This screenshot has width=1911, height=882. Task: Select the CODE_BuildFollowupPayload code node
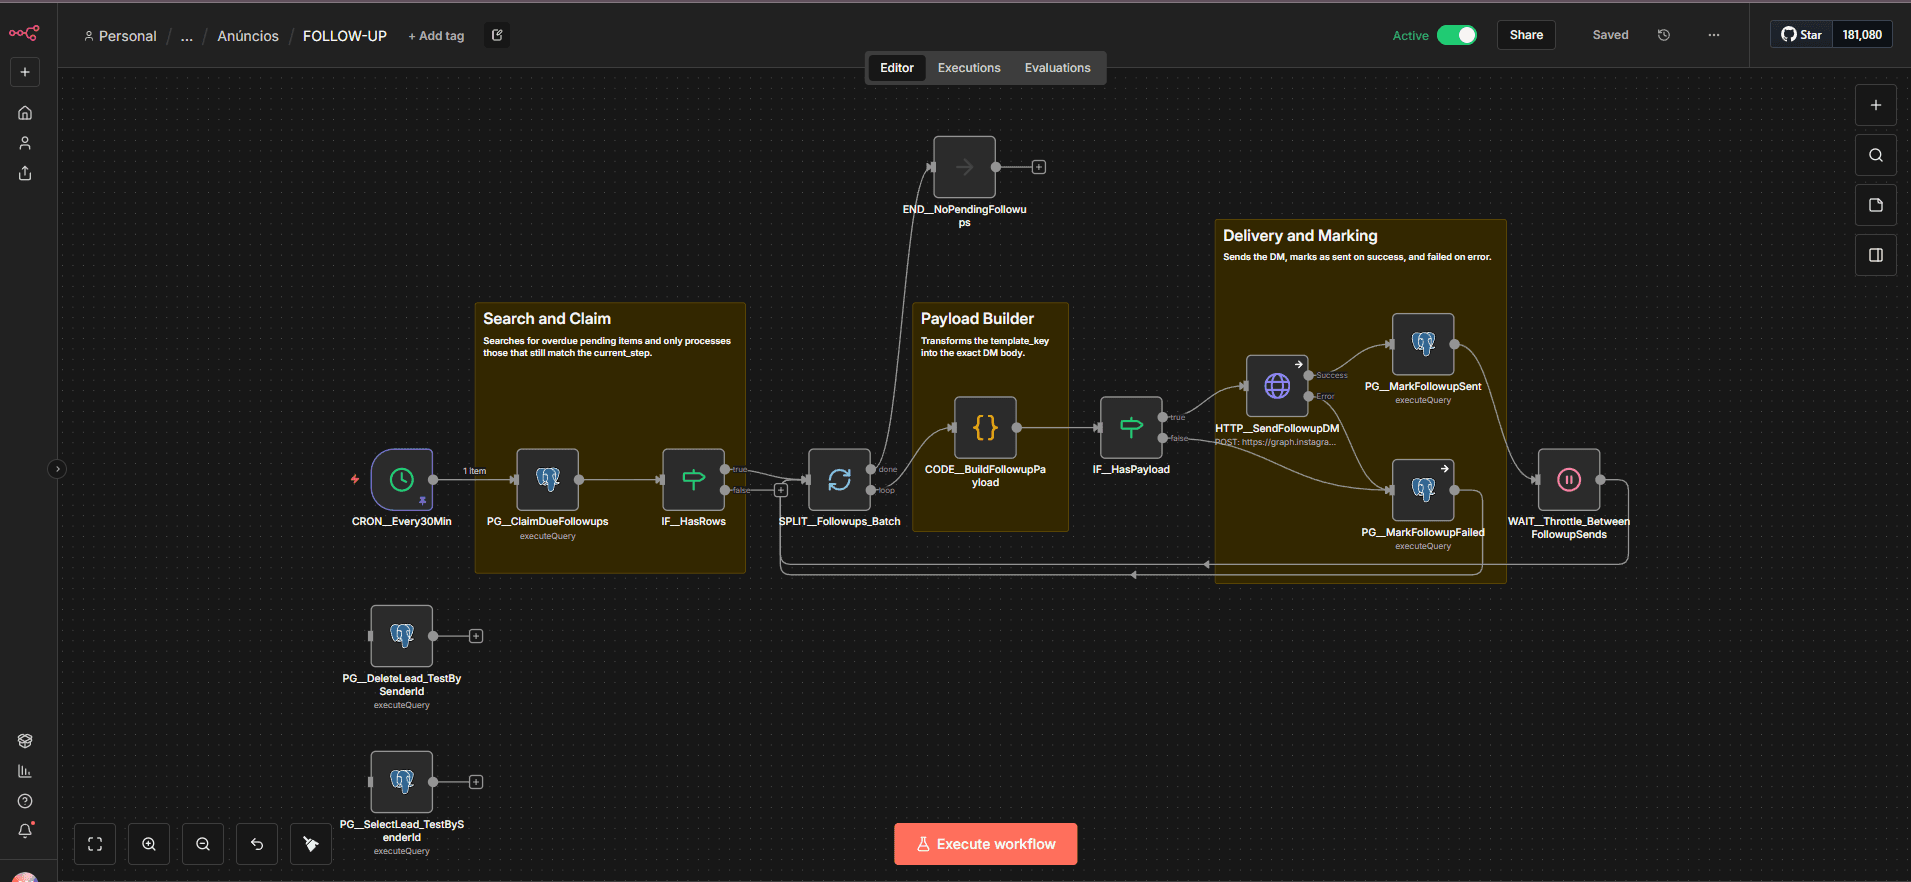(985, 428)
